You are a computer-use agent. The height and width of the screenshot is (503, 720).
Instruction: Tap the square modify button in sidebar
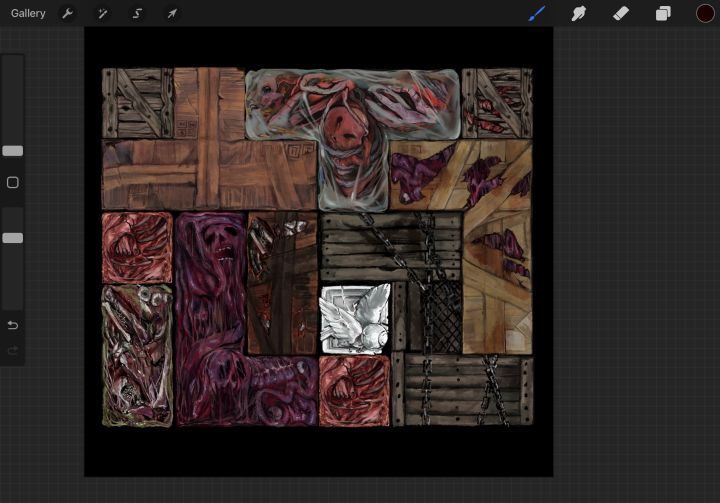pos(13,182)
